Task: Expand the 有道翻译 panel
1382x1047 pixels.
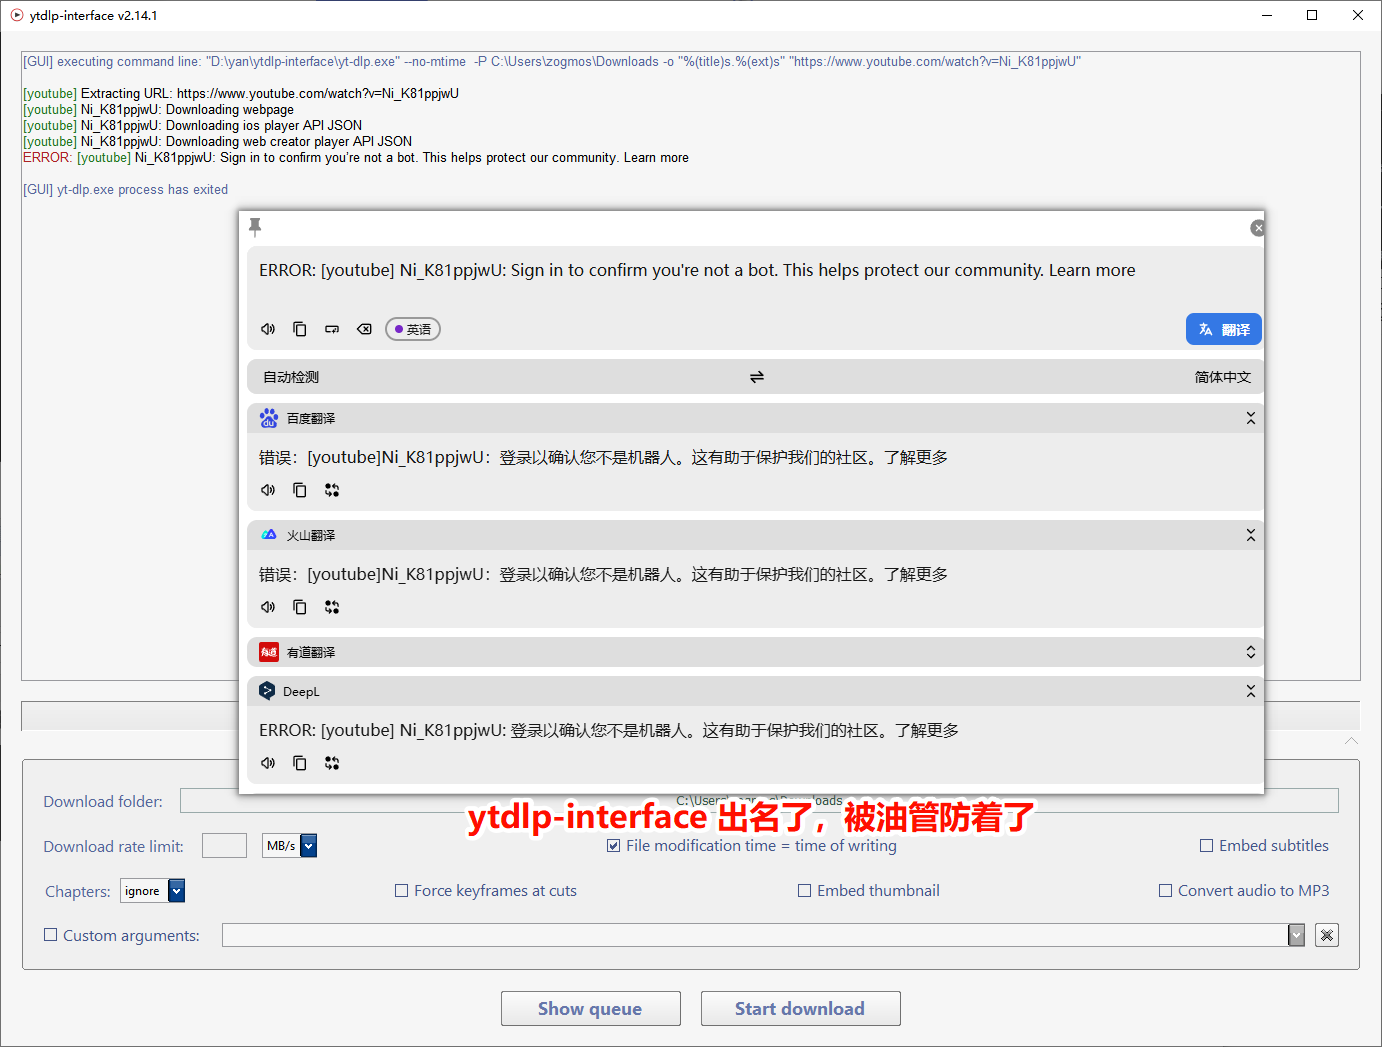Action: click(x=1250, y=651)
